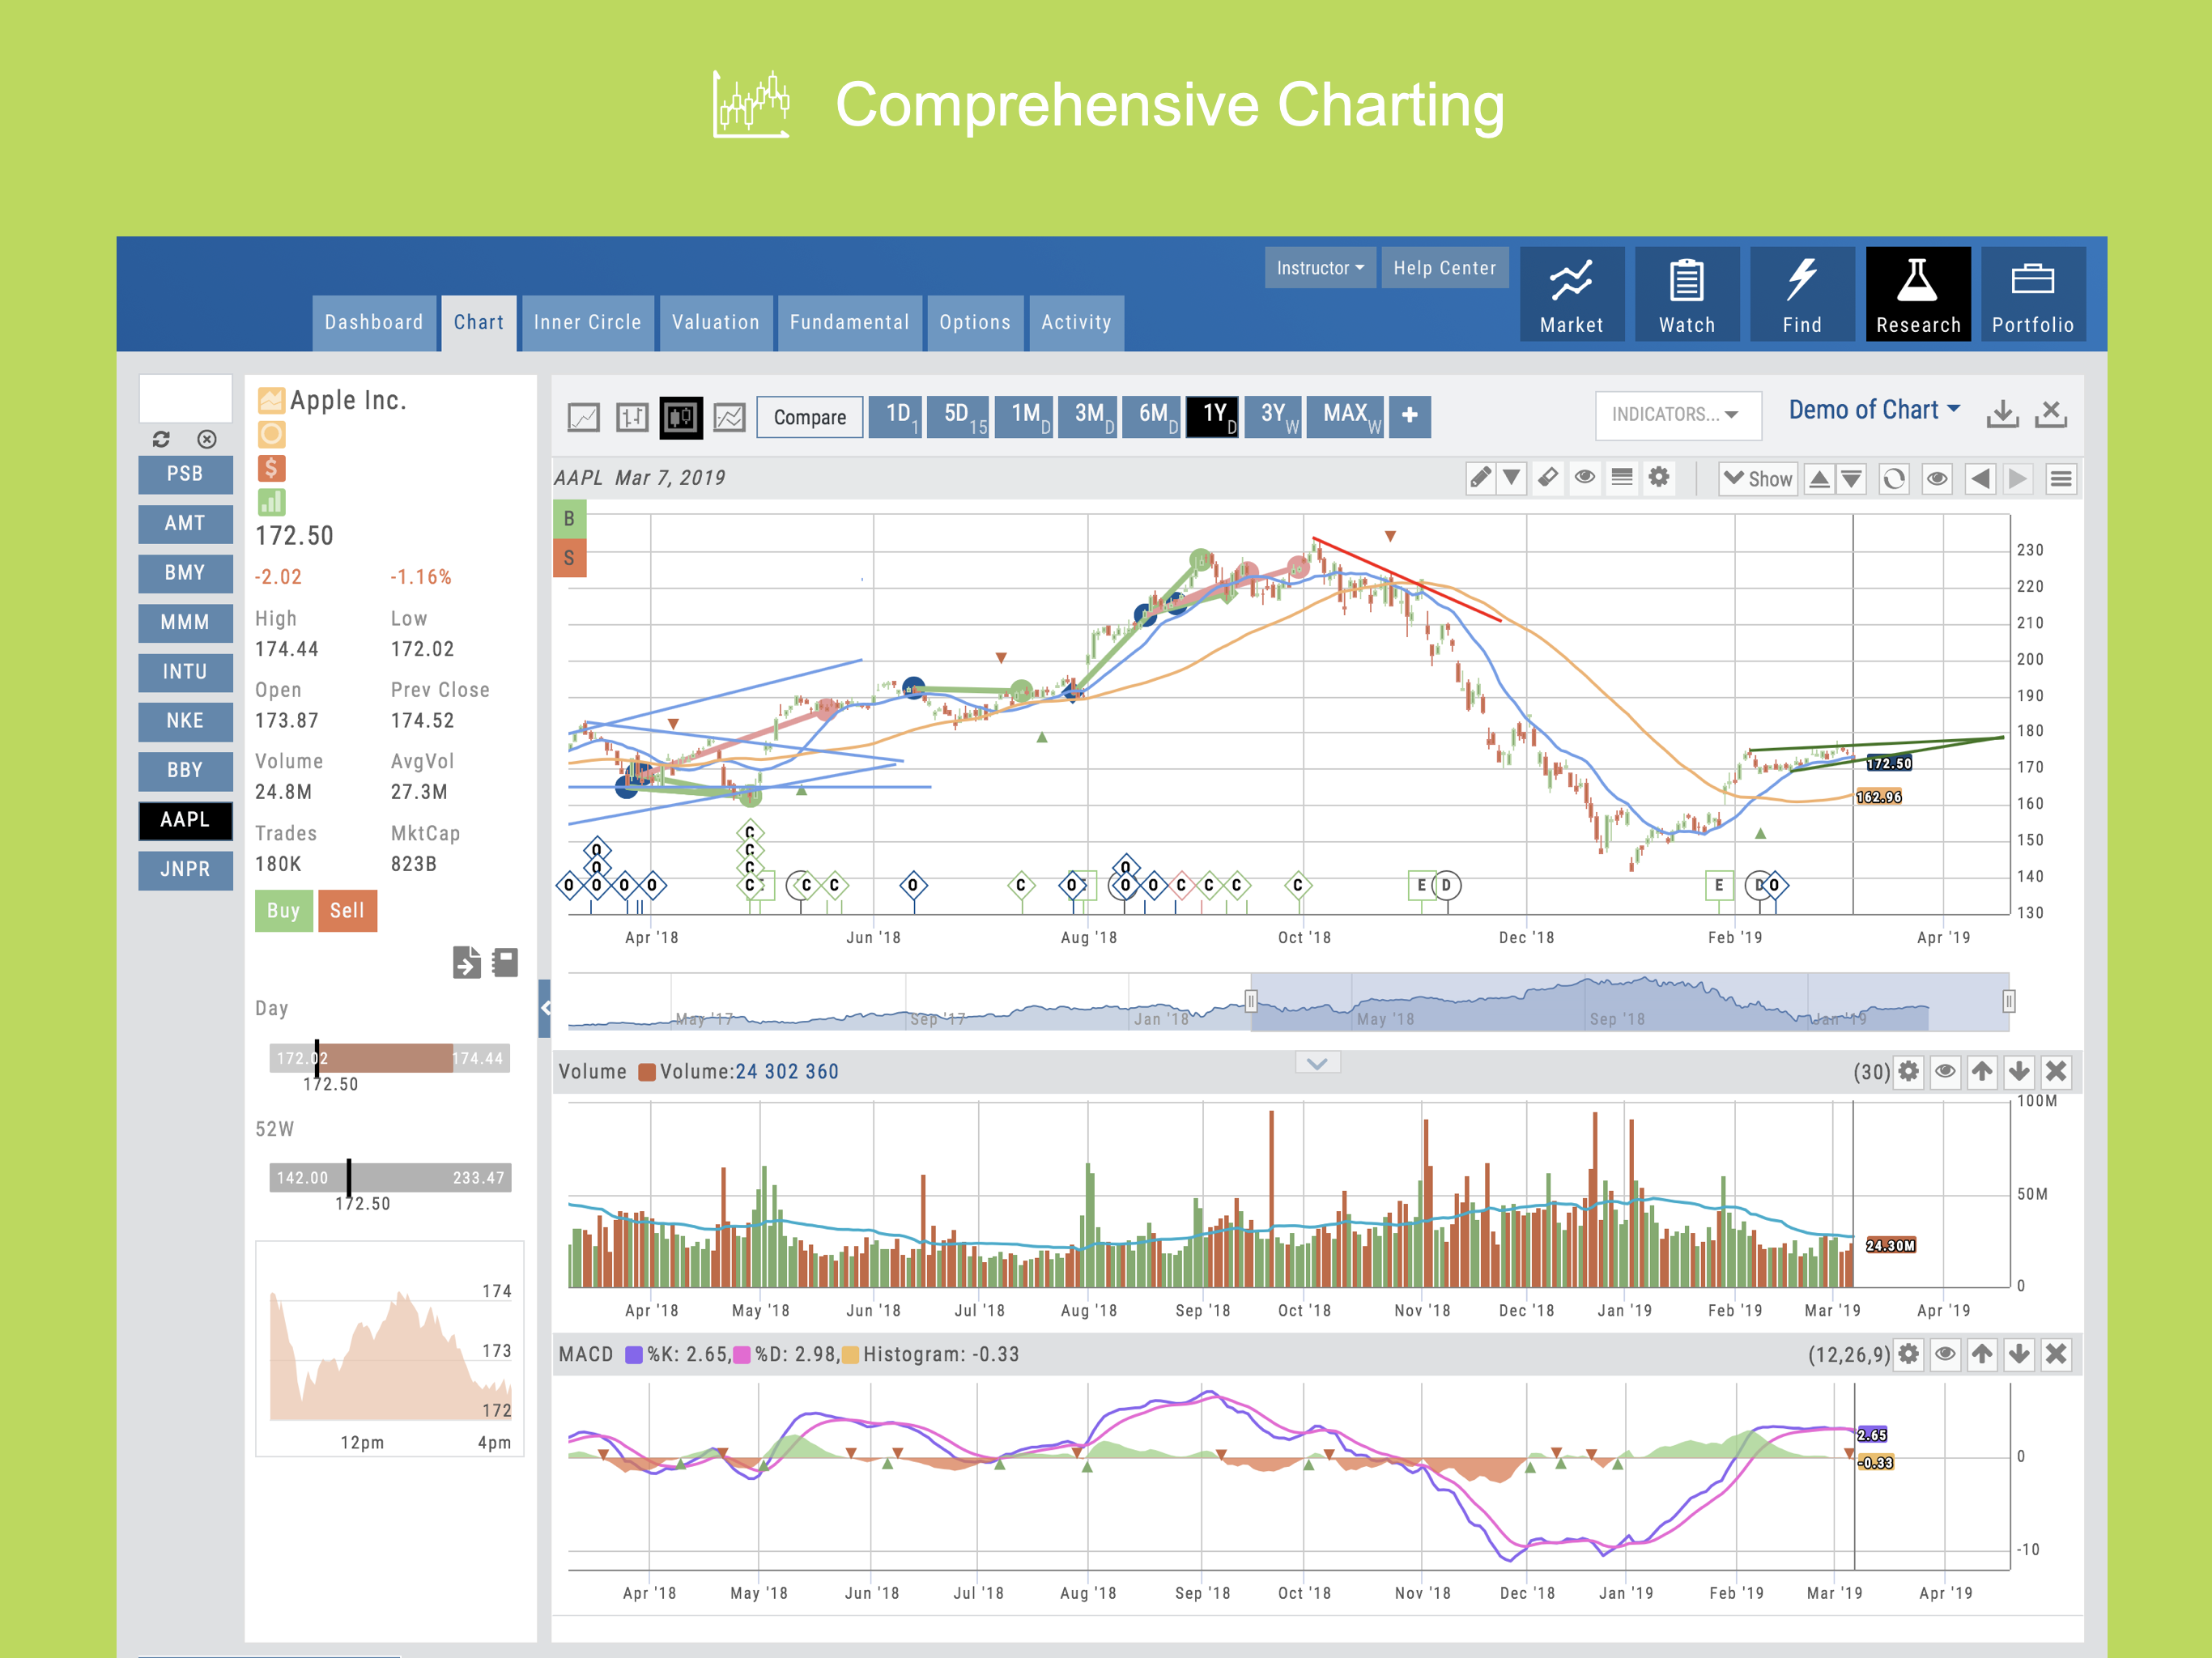Toggle drawings visibility eye next to eraser
This screenshot has height=1658, width=2212.
click(1585, 478)
